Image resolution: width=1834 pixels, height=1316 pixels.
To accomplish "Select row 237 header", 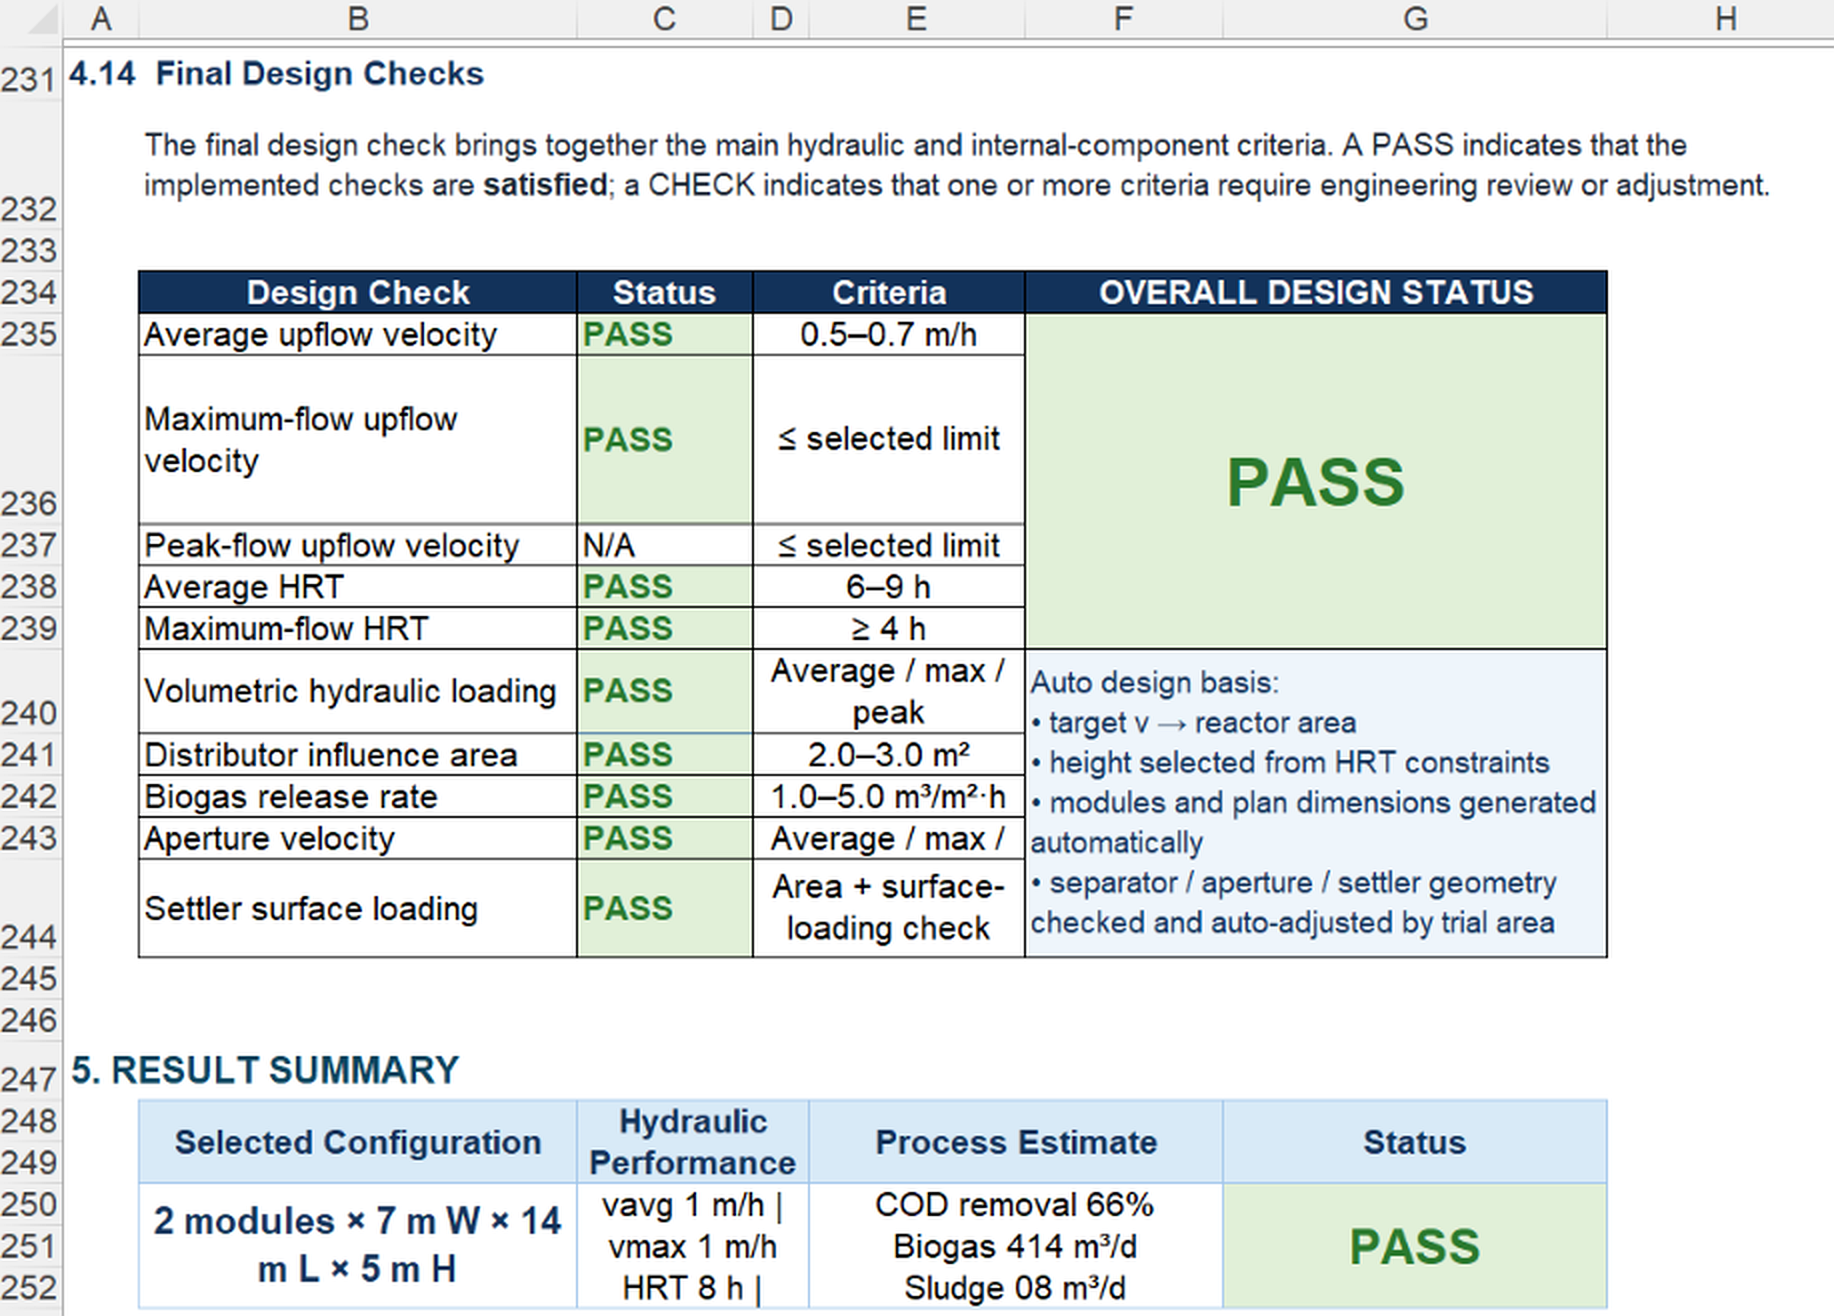I will (x=29, y=546).
